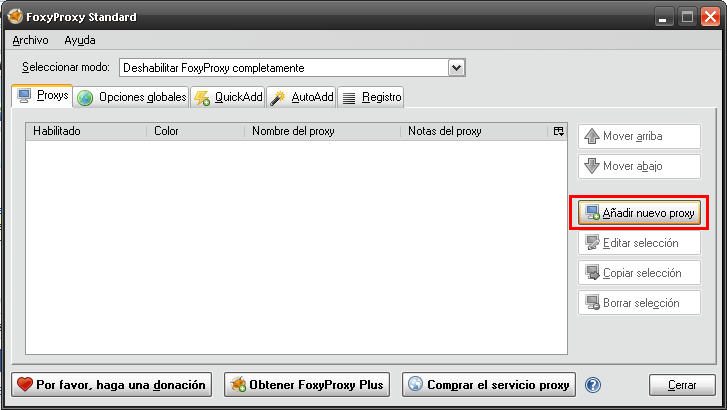Screen dimensions: 727x410
Task: Maximize the FoxyProxy Standard window
Action: pos(687,17)
